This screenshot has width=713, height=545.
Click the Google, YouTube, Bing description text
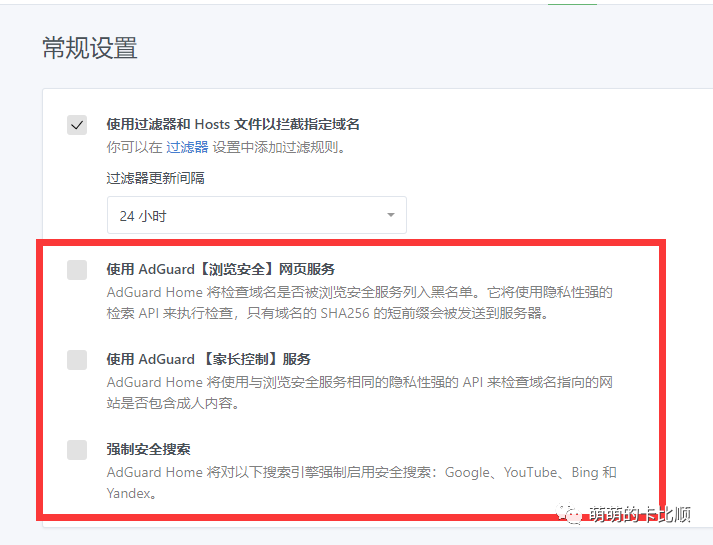362,482
